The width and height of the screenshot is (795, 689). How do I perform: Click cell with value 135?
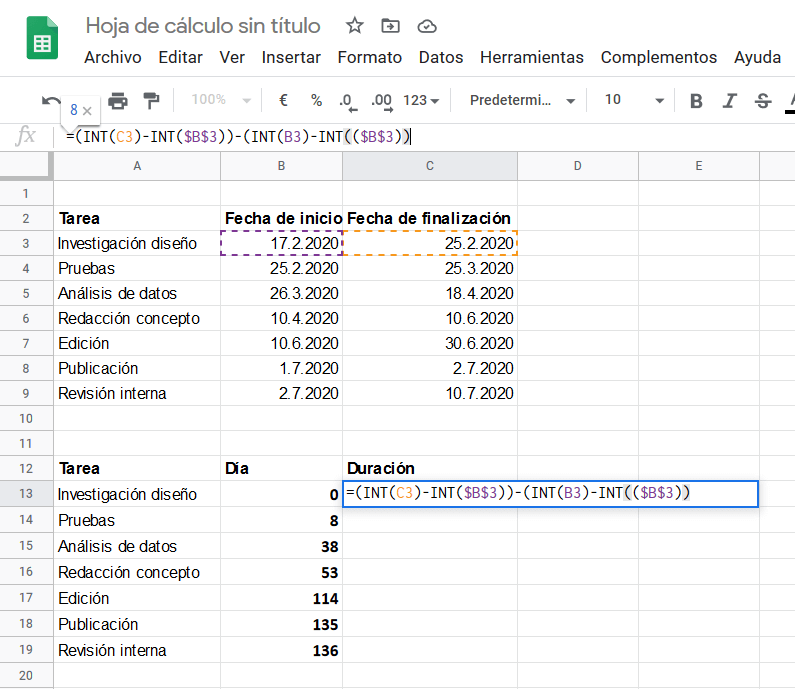tap(281, 624)
